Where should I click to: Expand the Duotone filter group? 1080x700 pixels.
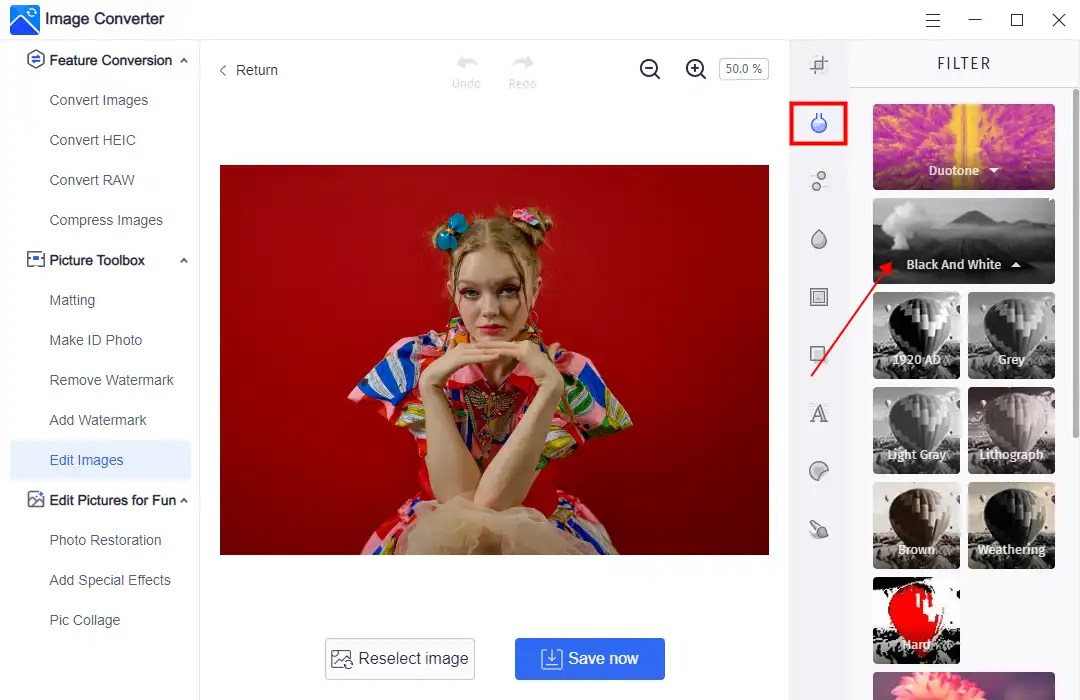coord(964,147)
